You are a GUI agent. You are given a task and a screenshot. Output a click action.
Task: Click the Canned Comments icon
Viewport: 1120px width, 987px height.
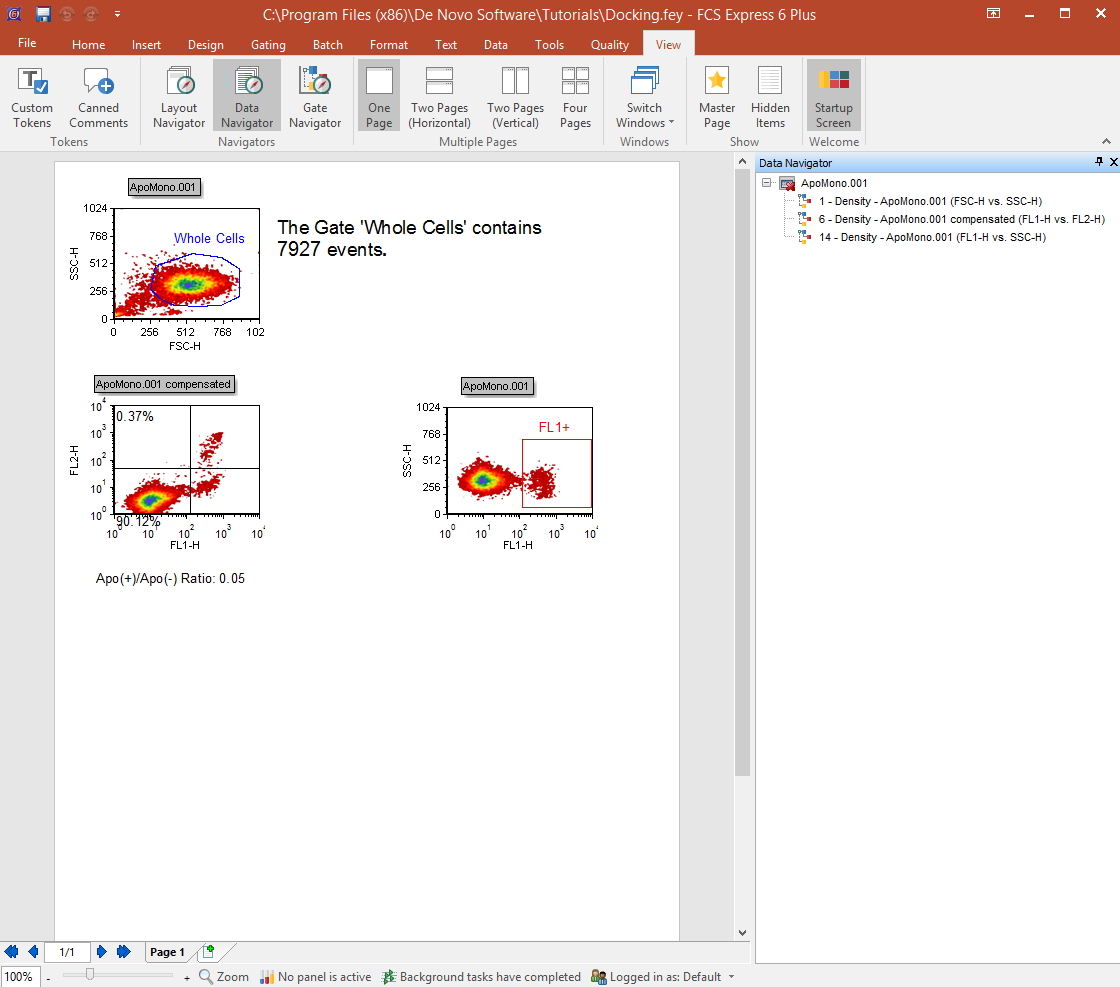click(x=98, y=96)
